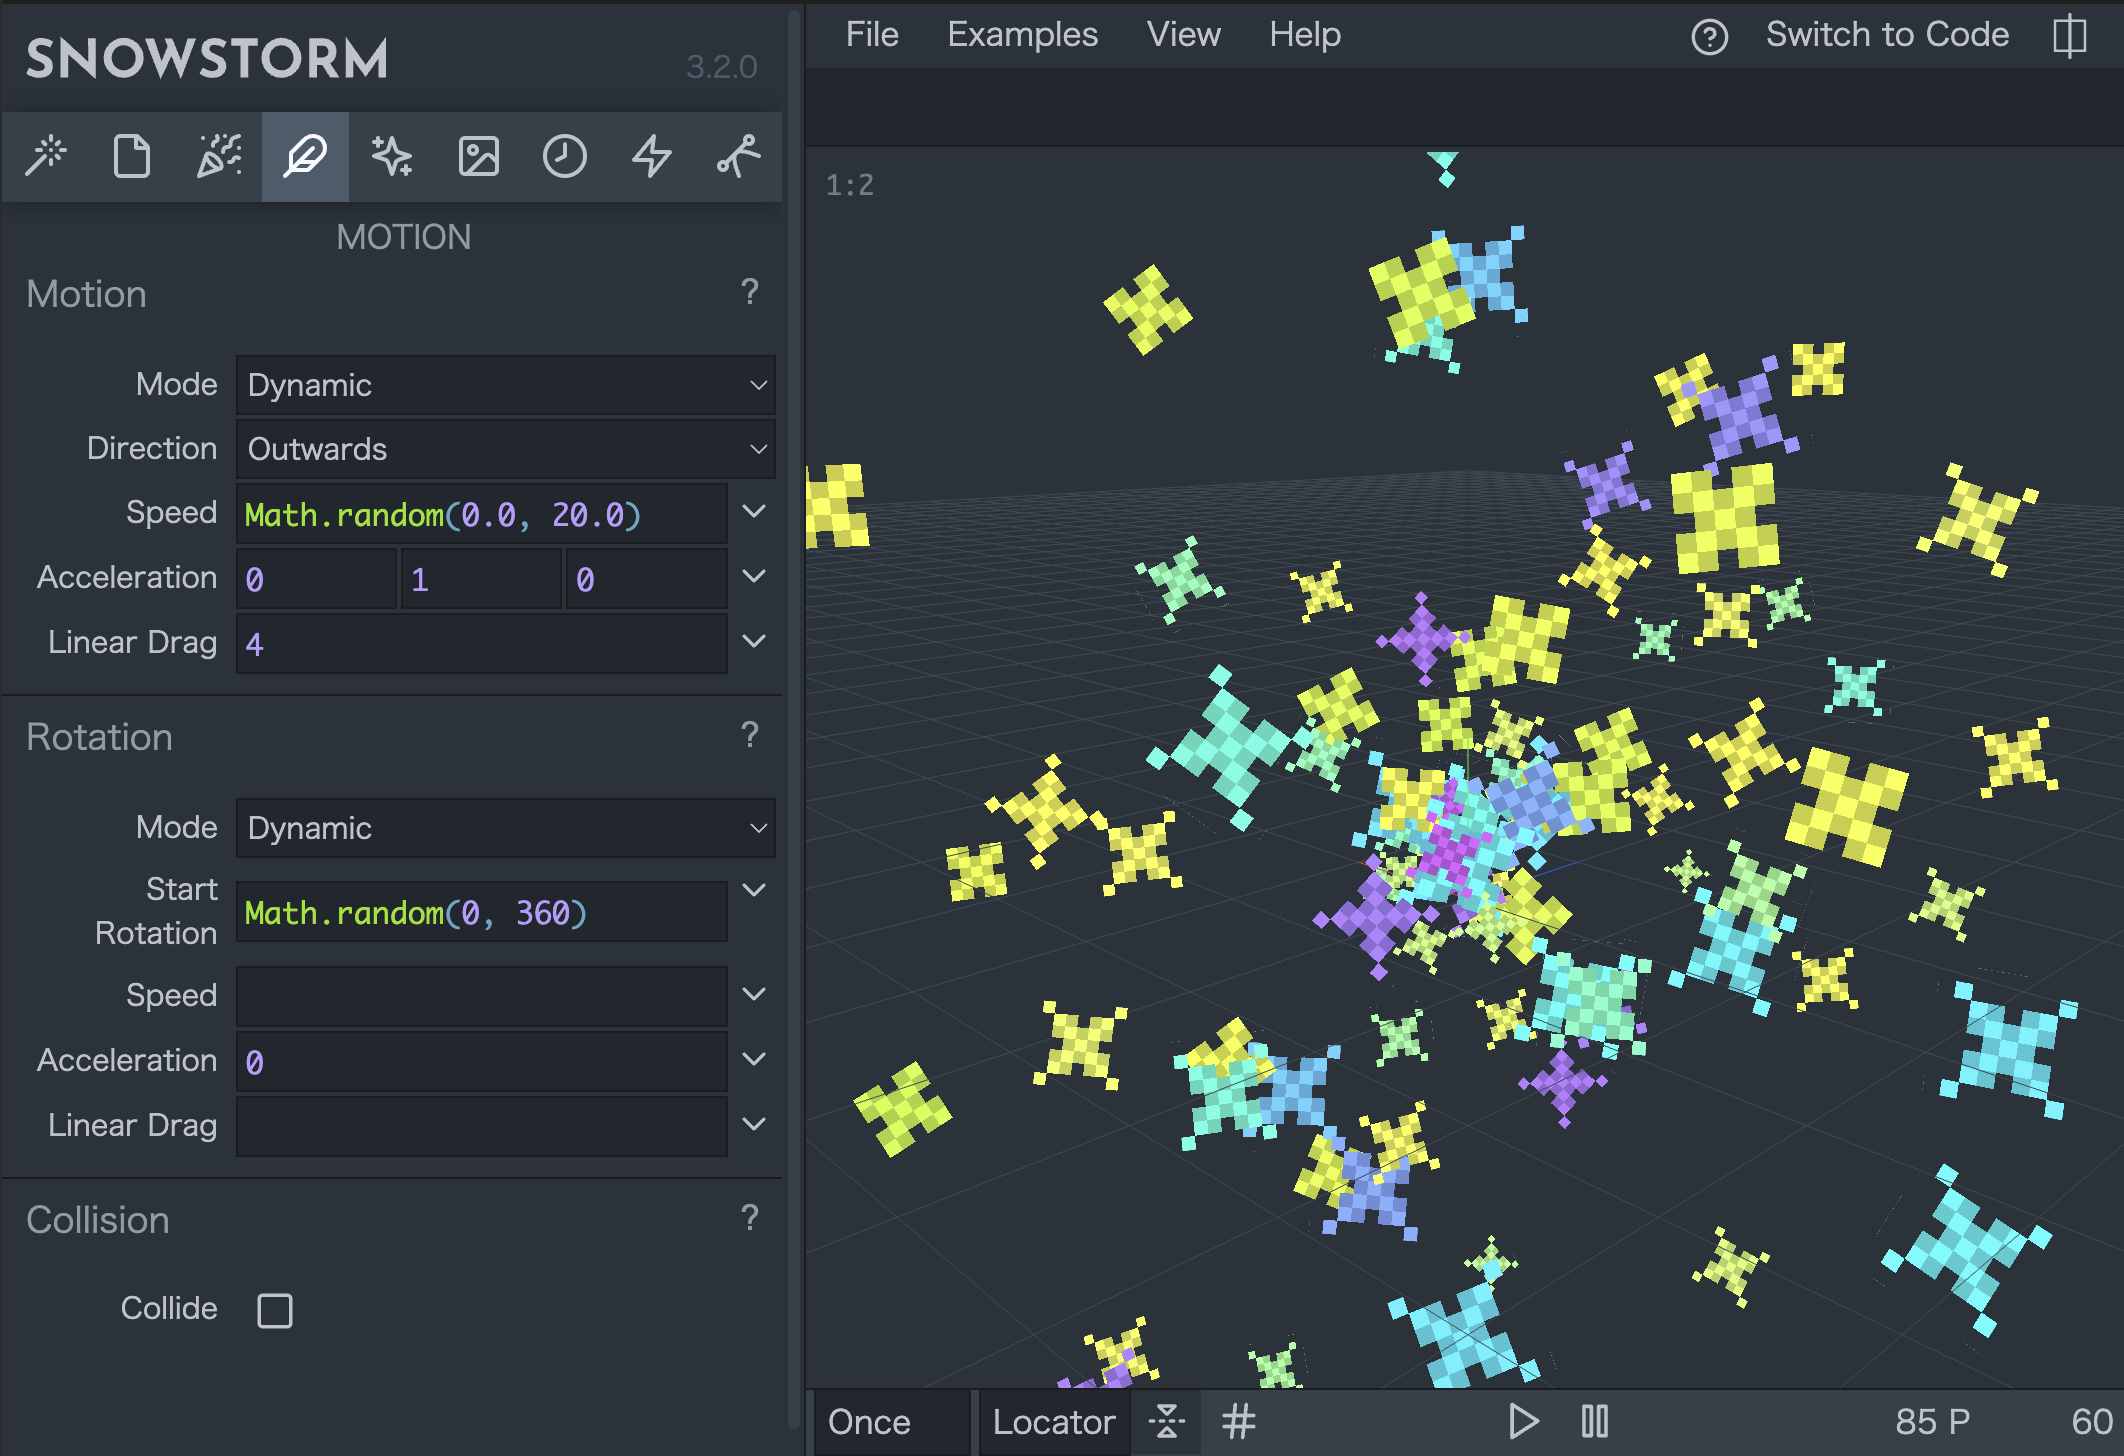Open the Texture image tab icon

click(x=478, y=157)
